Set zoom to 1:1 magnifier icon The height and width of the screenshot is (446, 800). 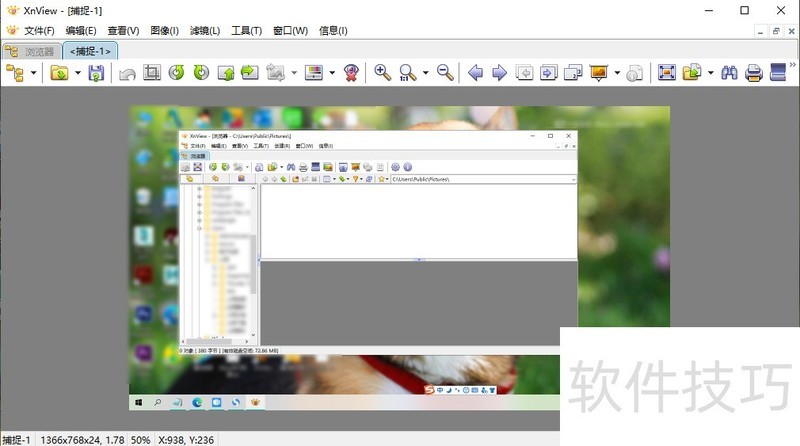[408, 73]
